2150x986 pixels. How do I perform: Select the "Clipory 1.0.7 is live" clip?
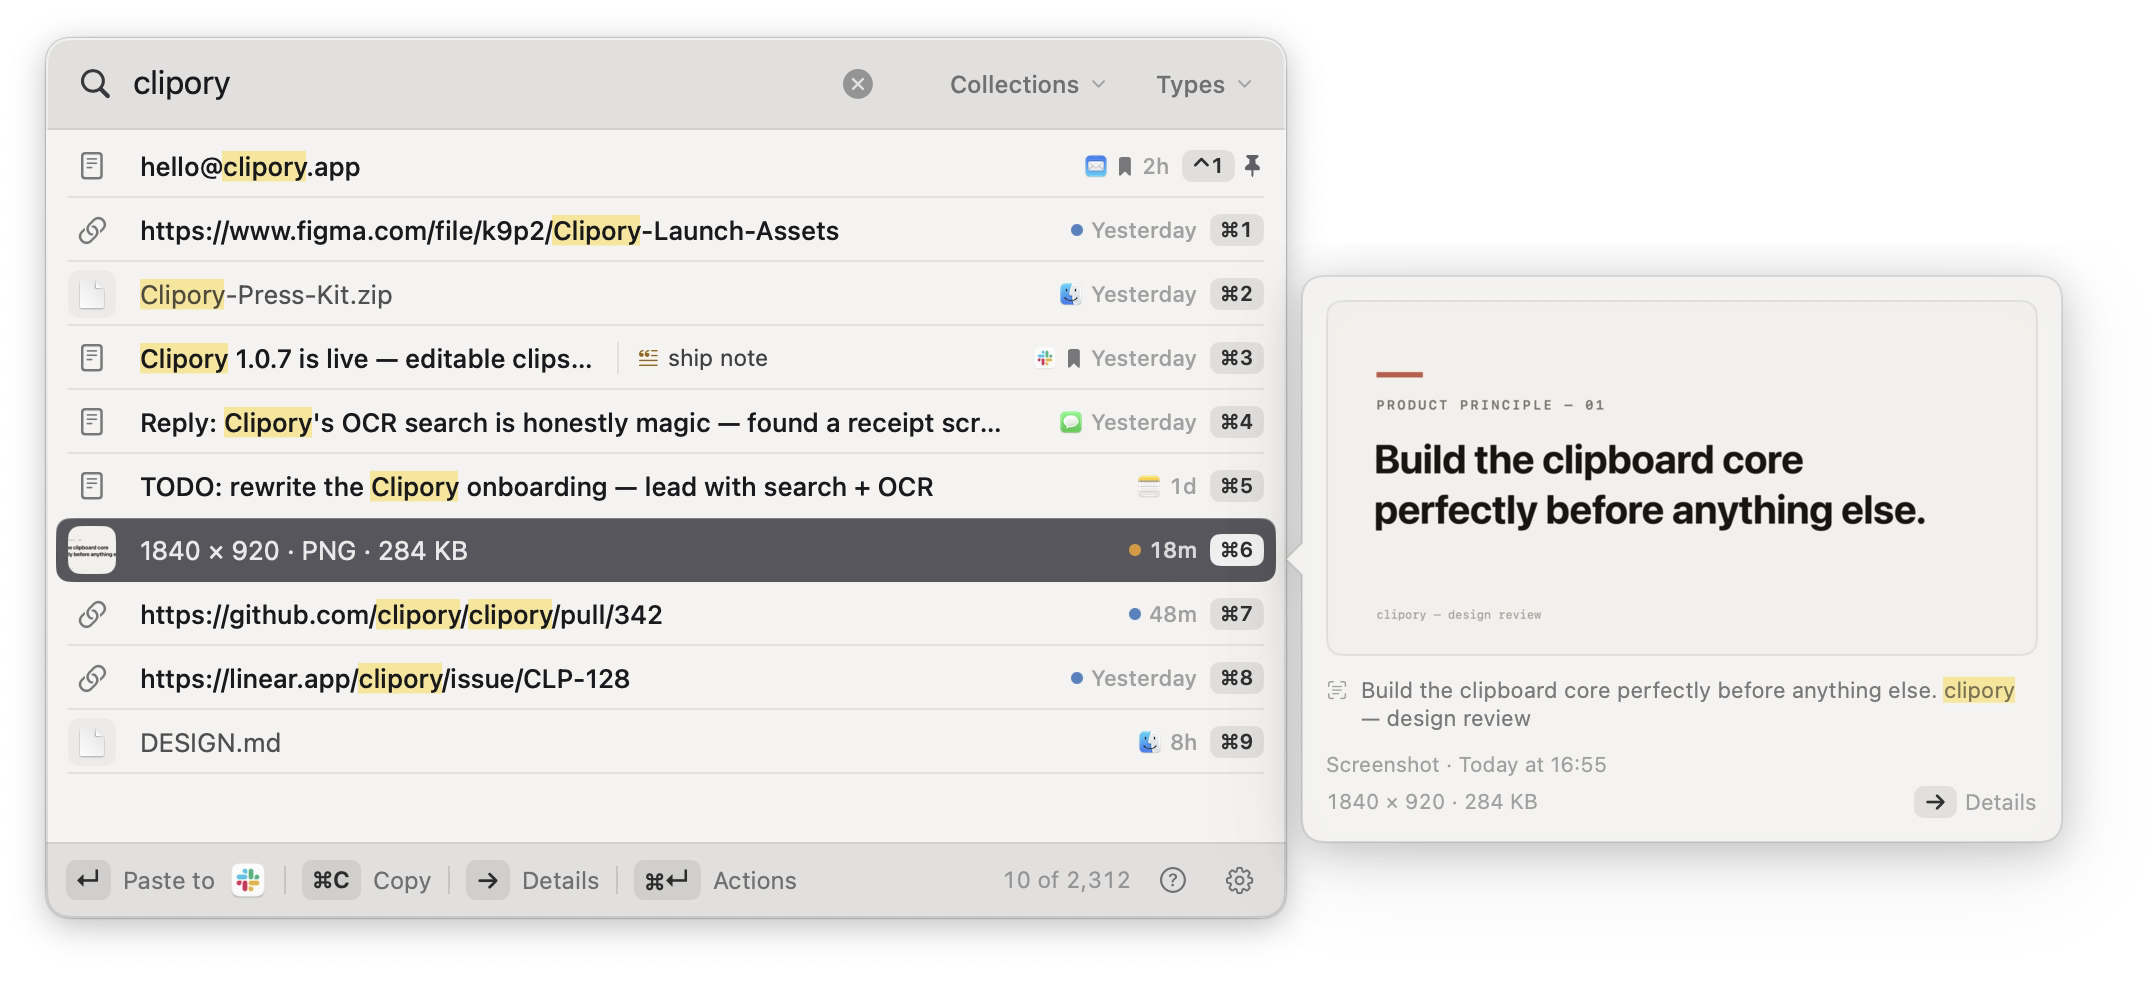click(x=366, y=359)
